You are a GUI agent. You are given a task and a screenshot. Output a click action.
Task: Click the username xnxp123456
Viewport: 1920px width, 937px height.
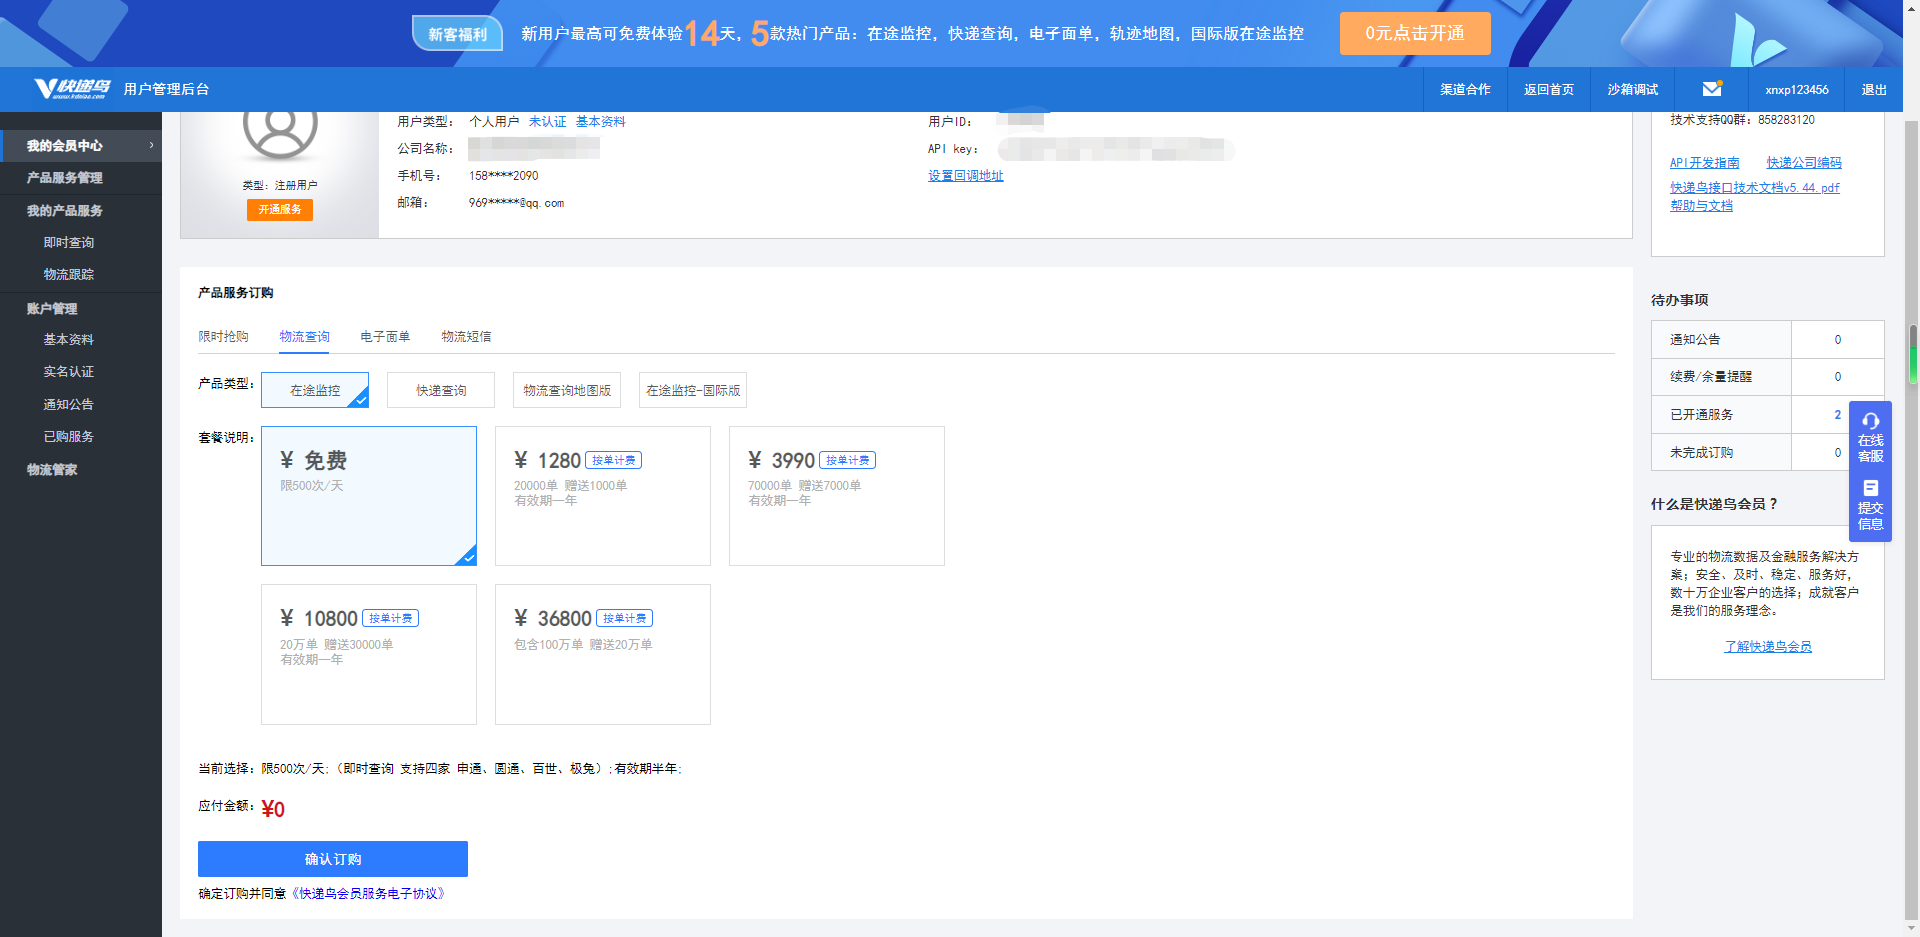point(1797,89)
